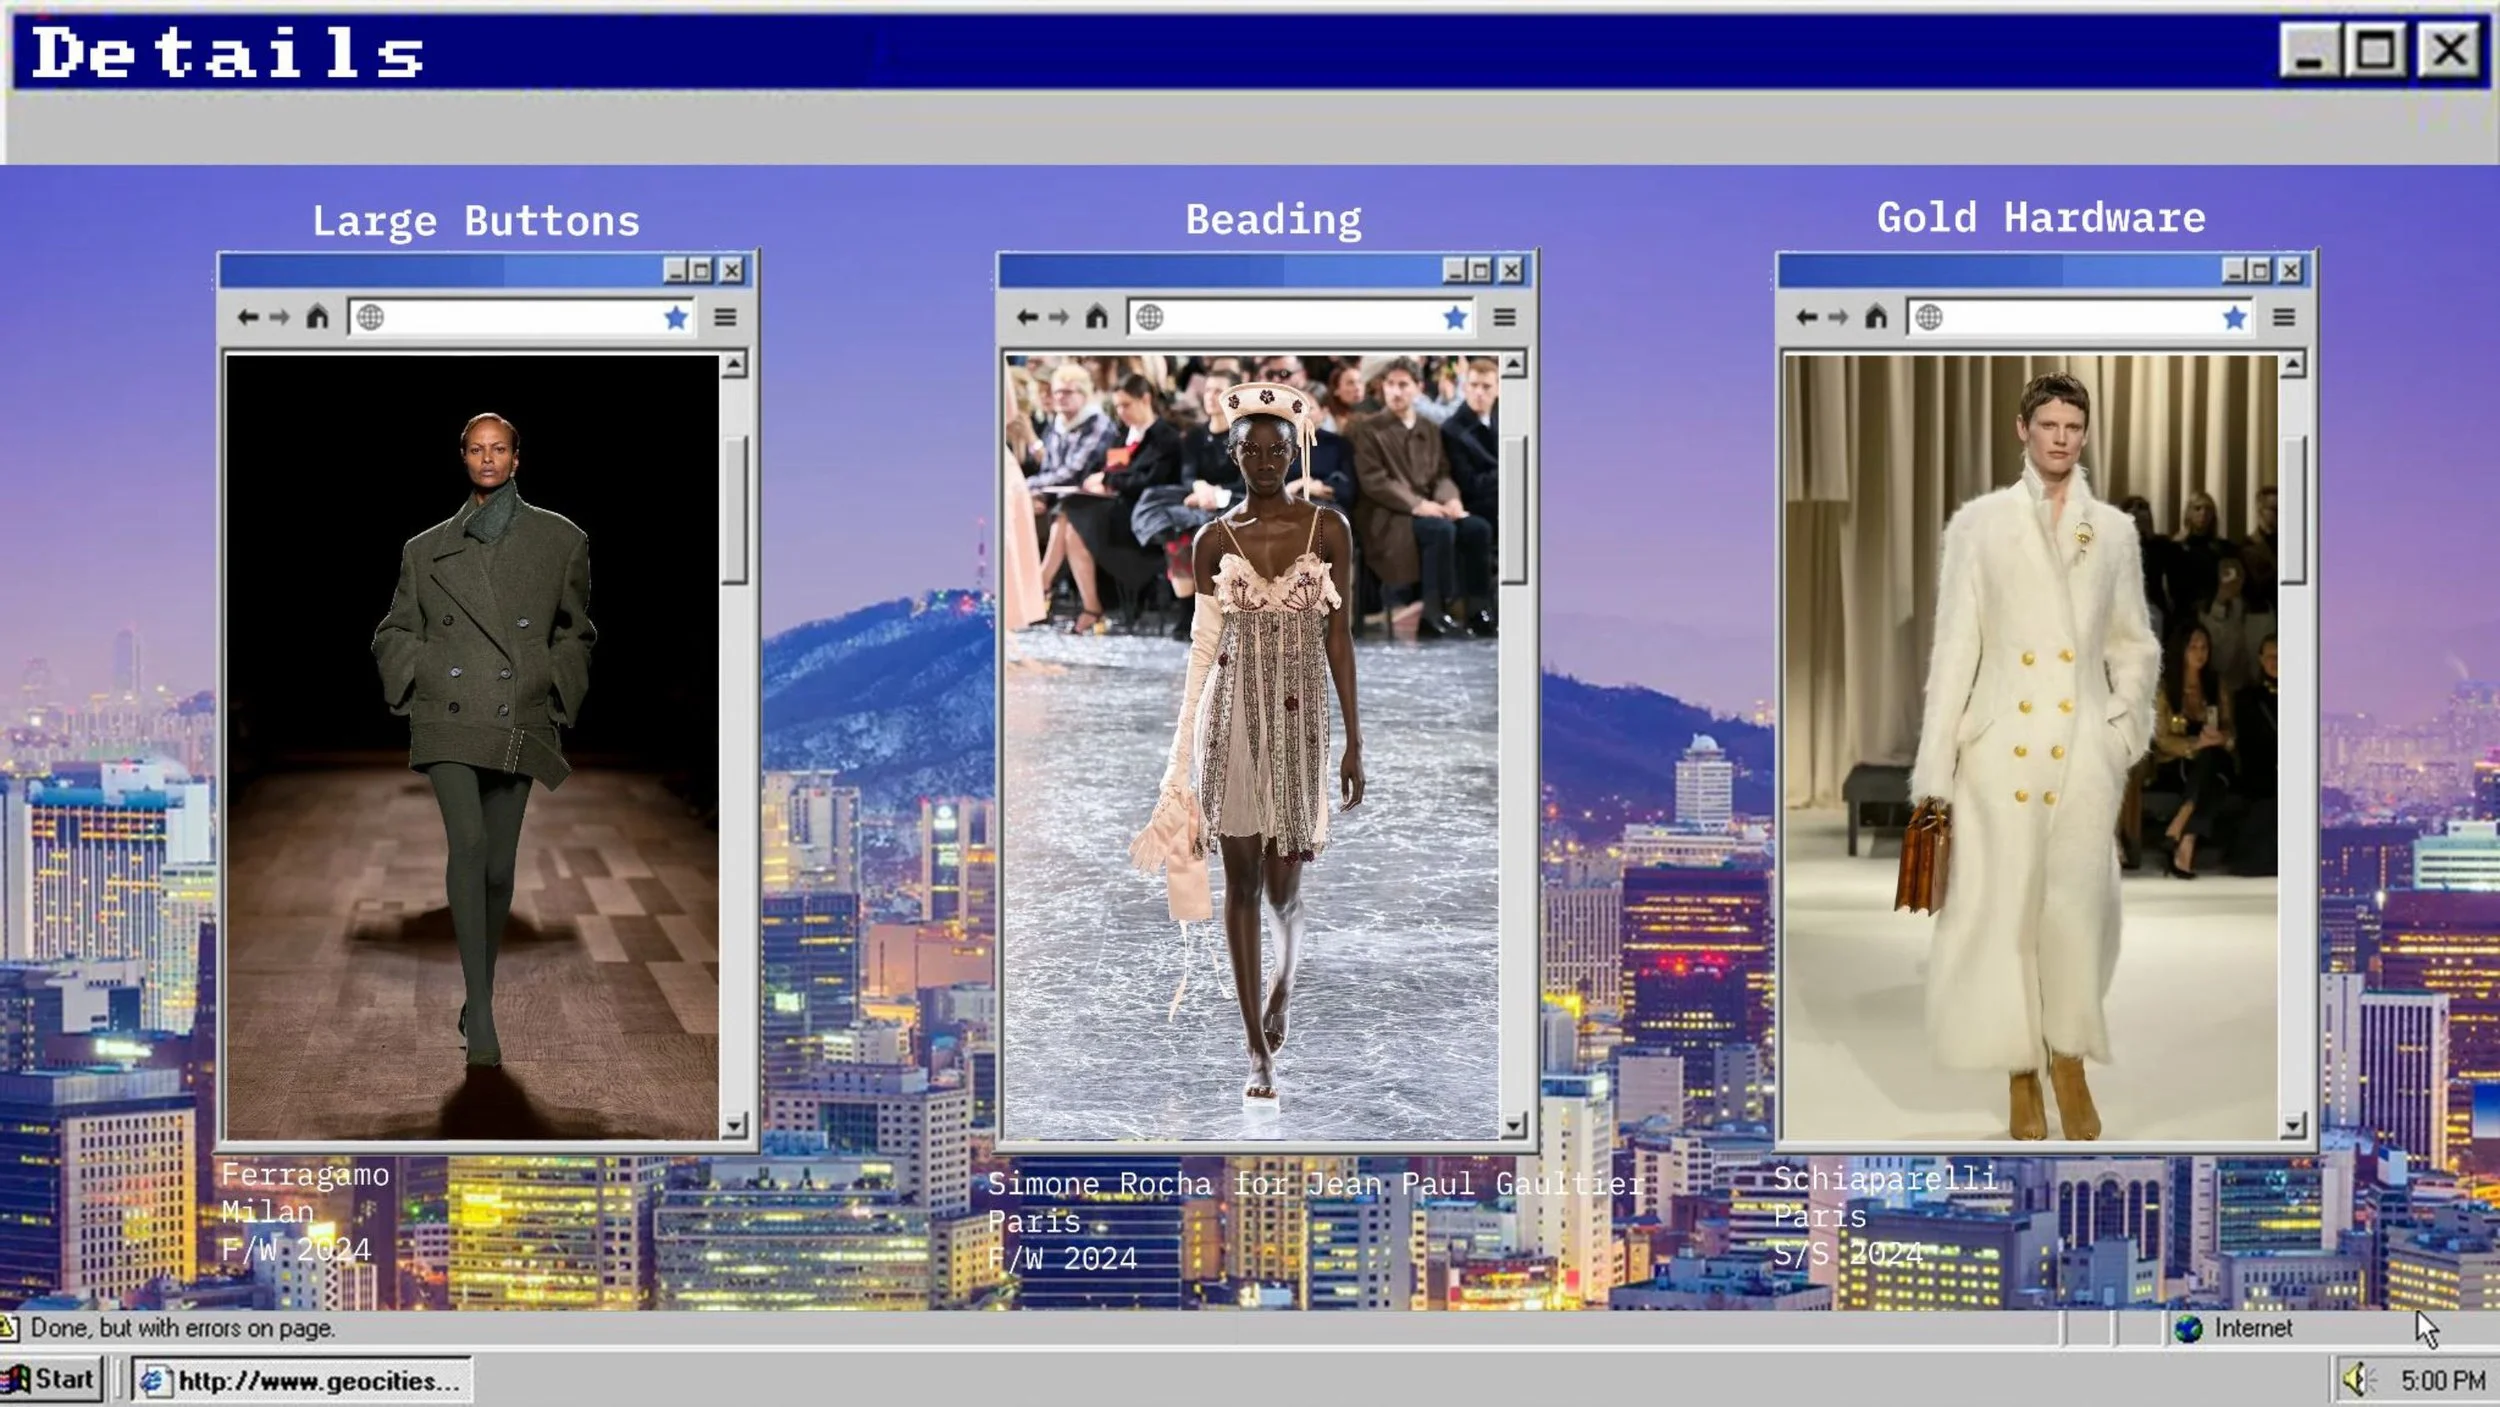Click scroll up arrow in Beading window
Screen dimensions: 2500x1407
1513,365
